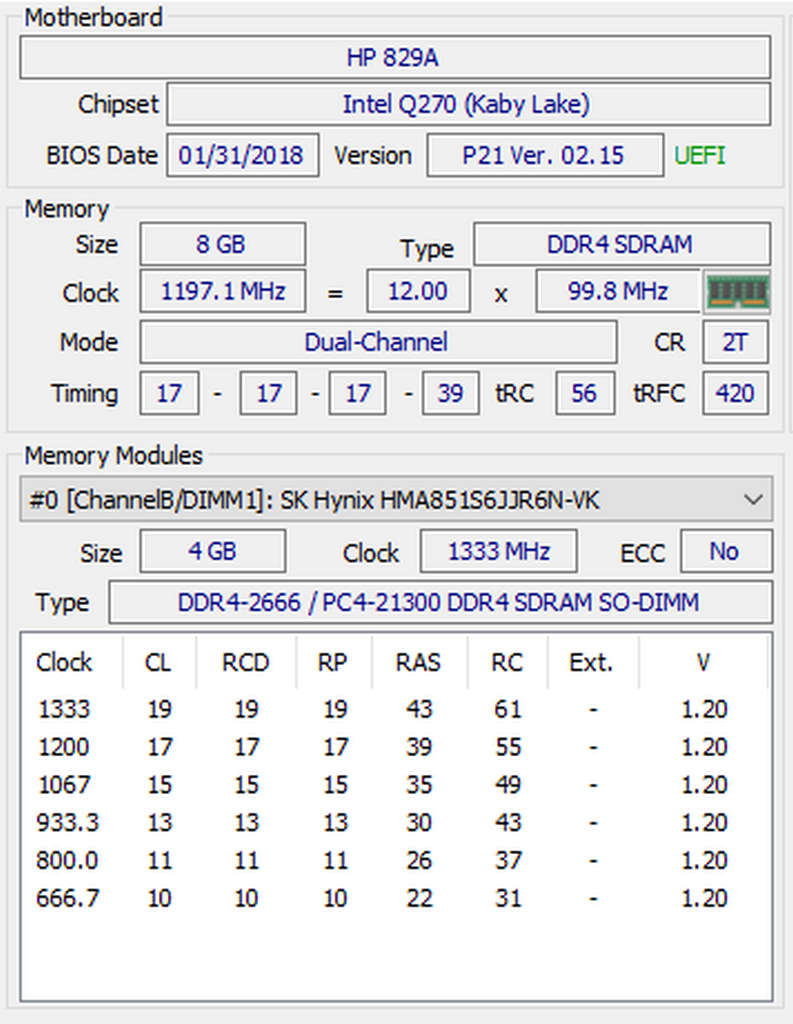
Task: Select the BIOS version P21 Ver. 02.15 field
Action: 543,155
